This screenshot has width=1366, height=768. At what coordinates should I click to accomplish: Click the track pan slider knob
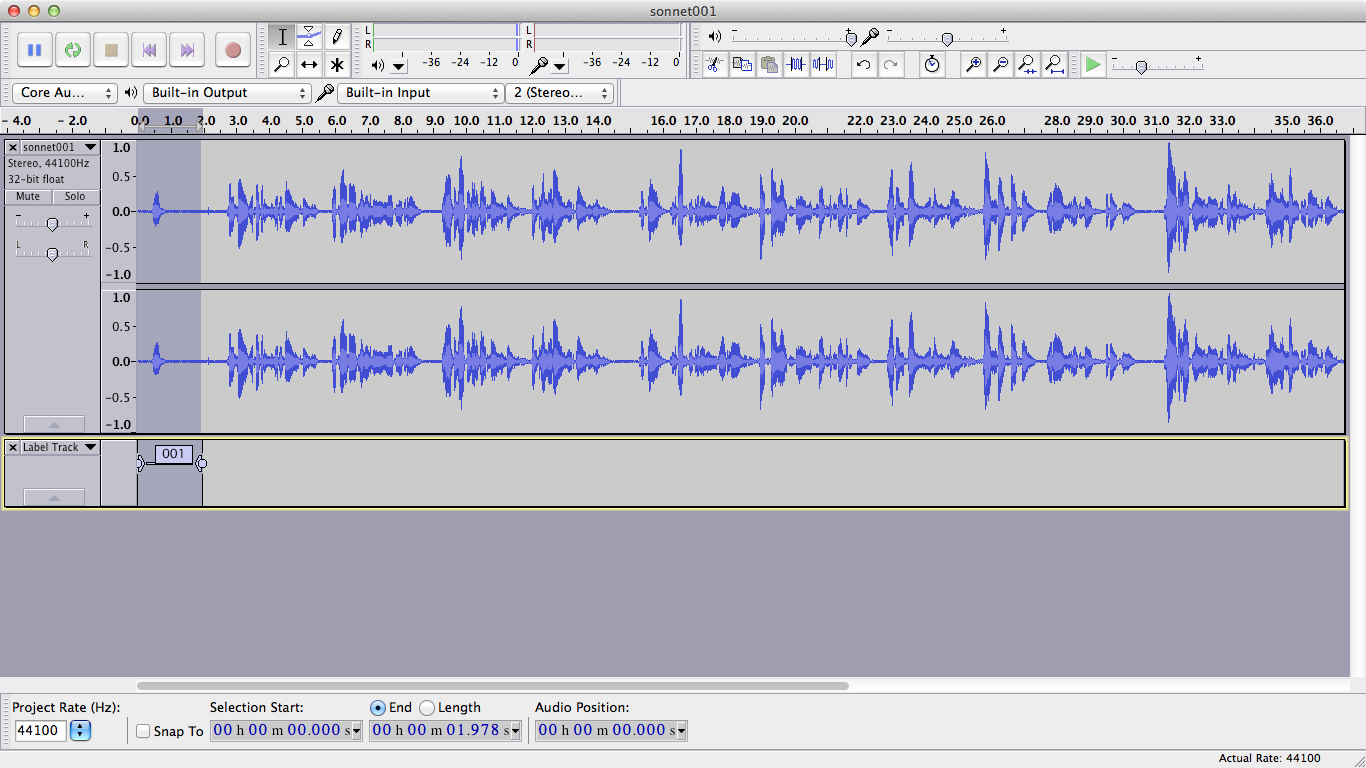pyautogui.click(x=52, y=254)
